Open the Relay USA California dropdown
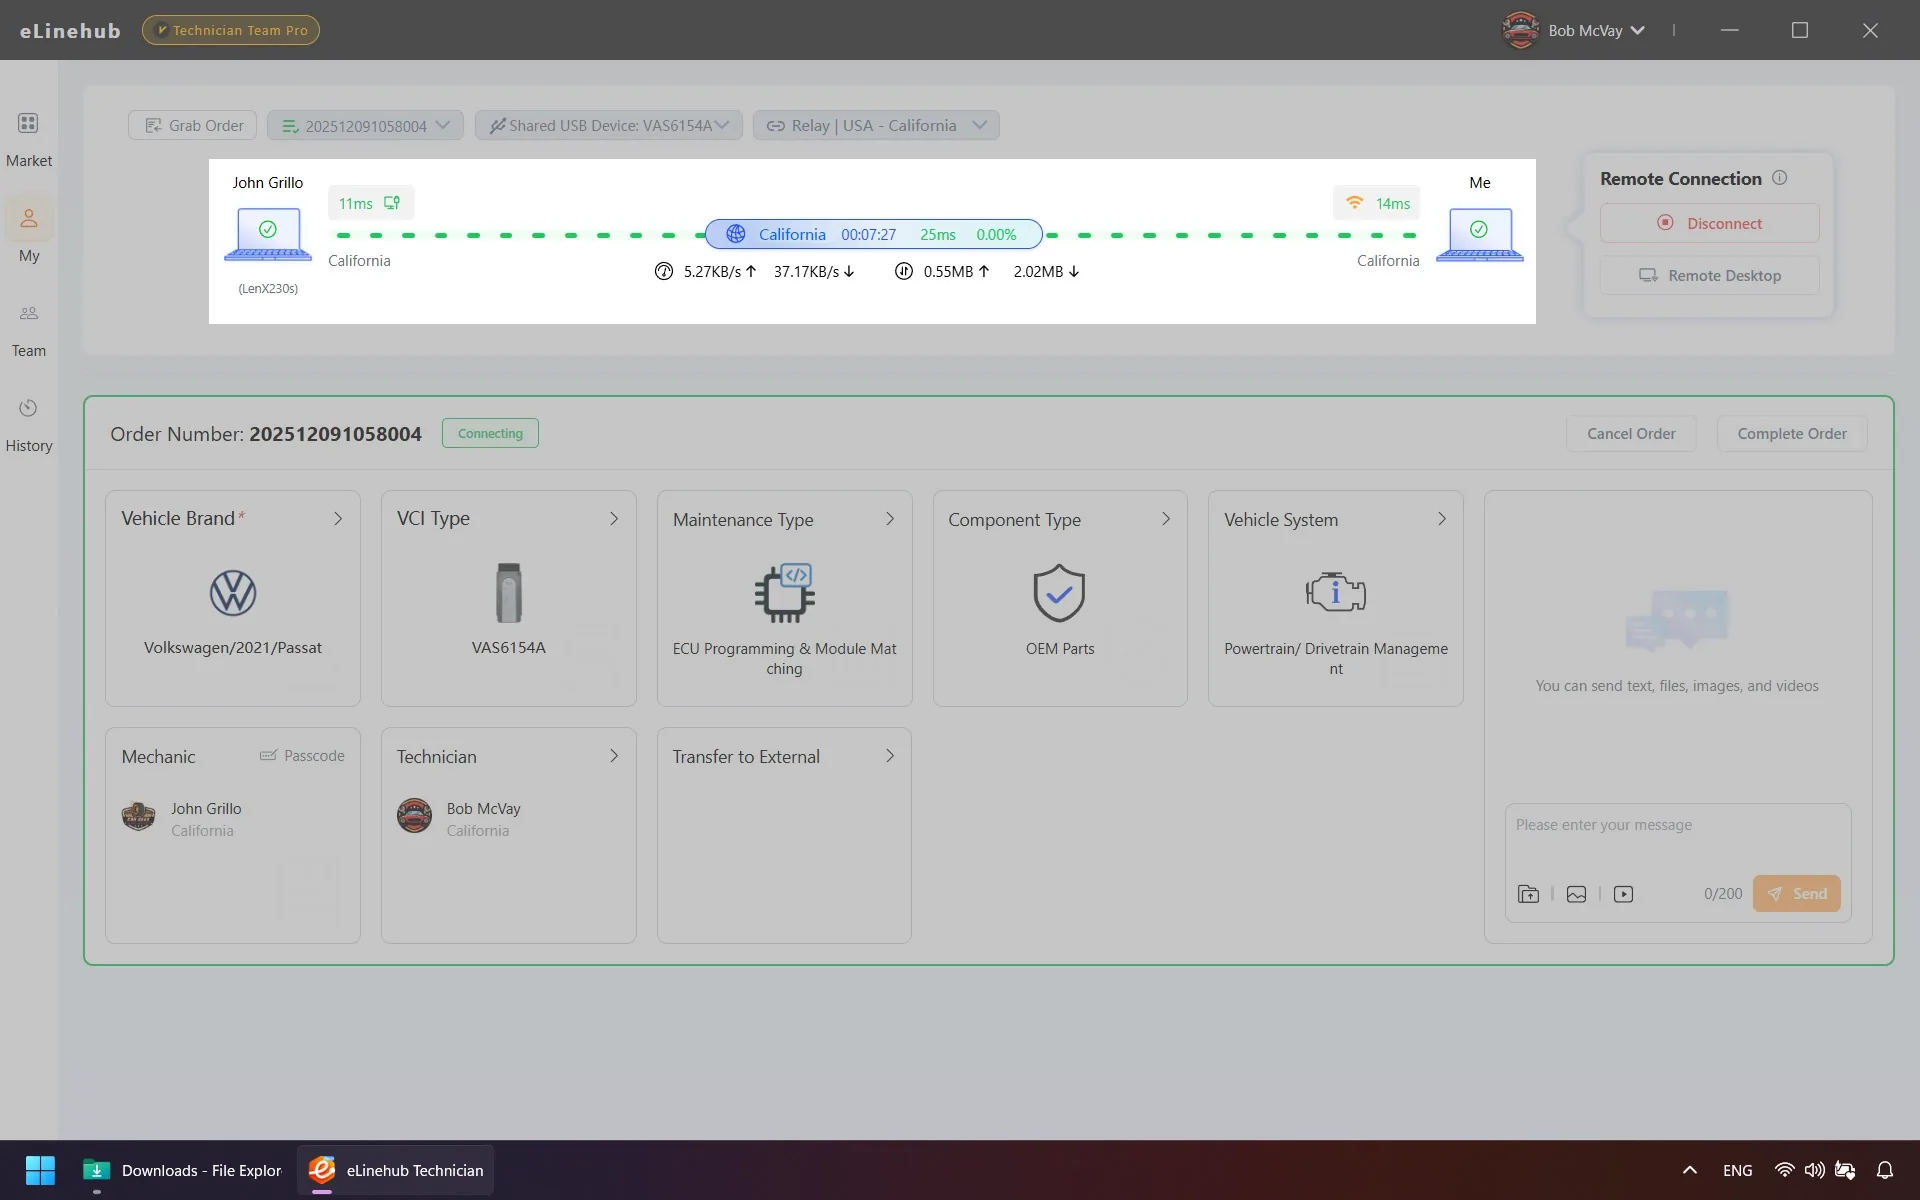This screenshot has width=1920, height=1200. click(876, 125)
